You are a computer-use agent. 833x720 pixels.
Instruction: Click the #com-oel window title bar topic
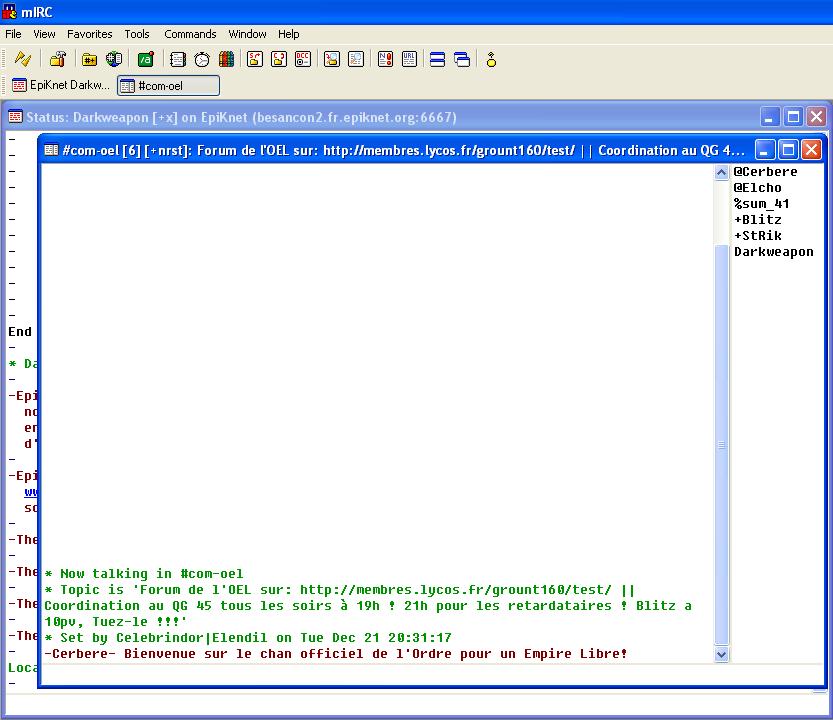pos(403,150)
